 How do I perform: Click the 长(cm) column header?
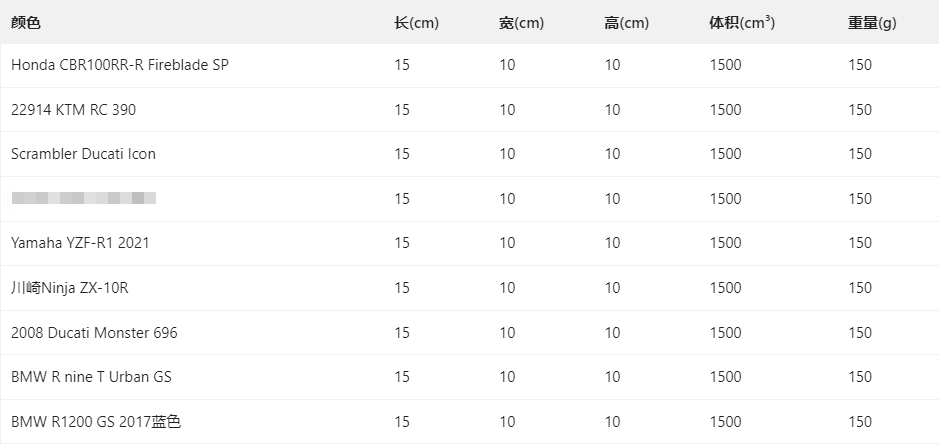coord(416,22)
